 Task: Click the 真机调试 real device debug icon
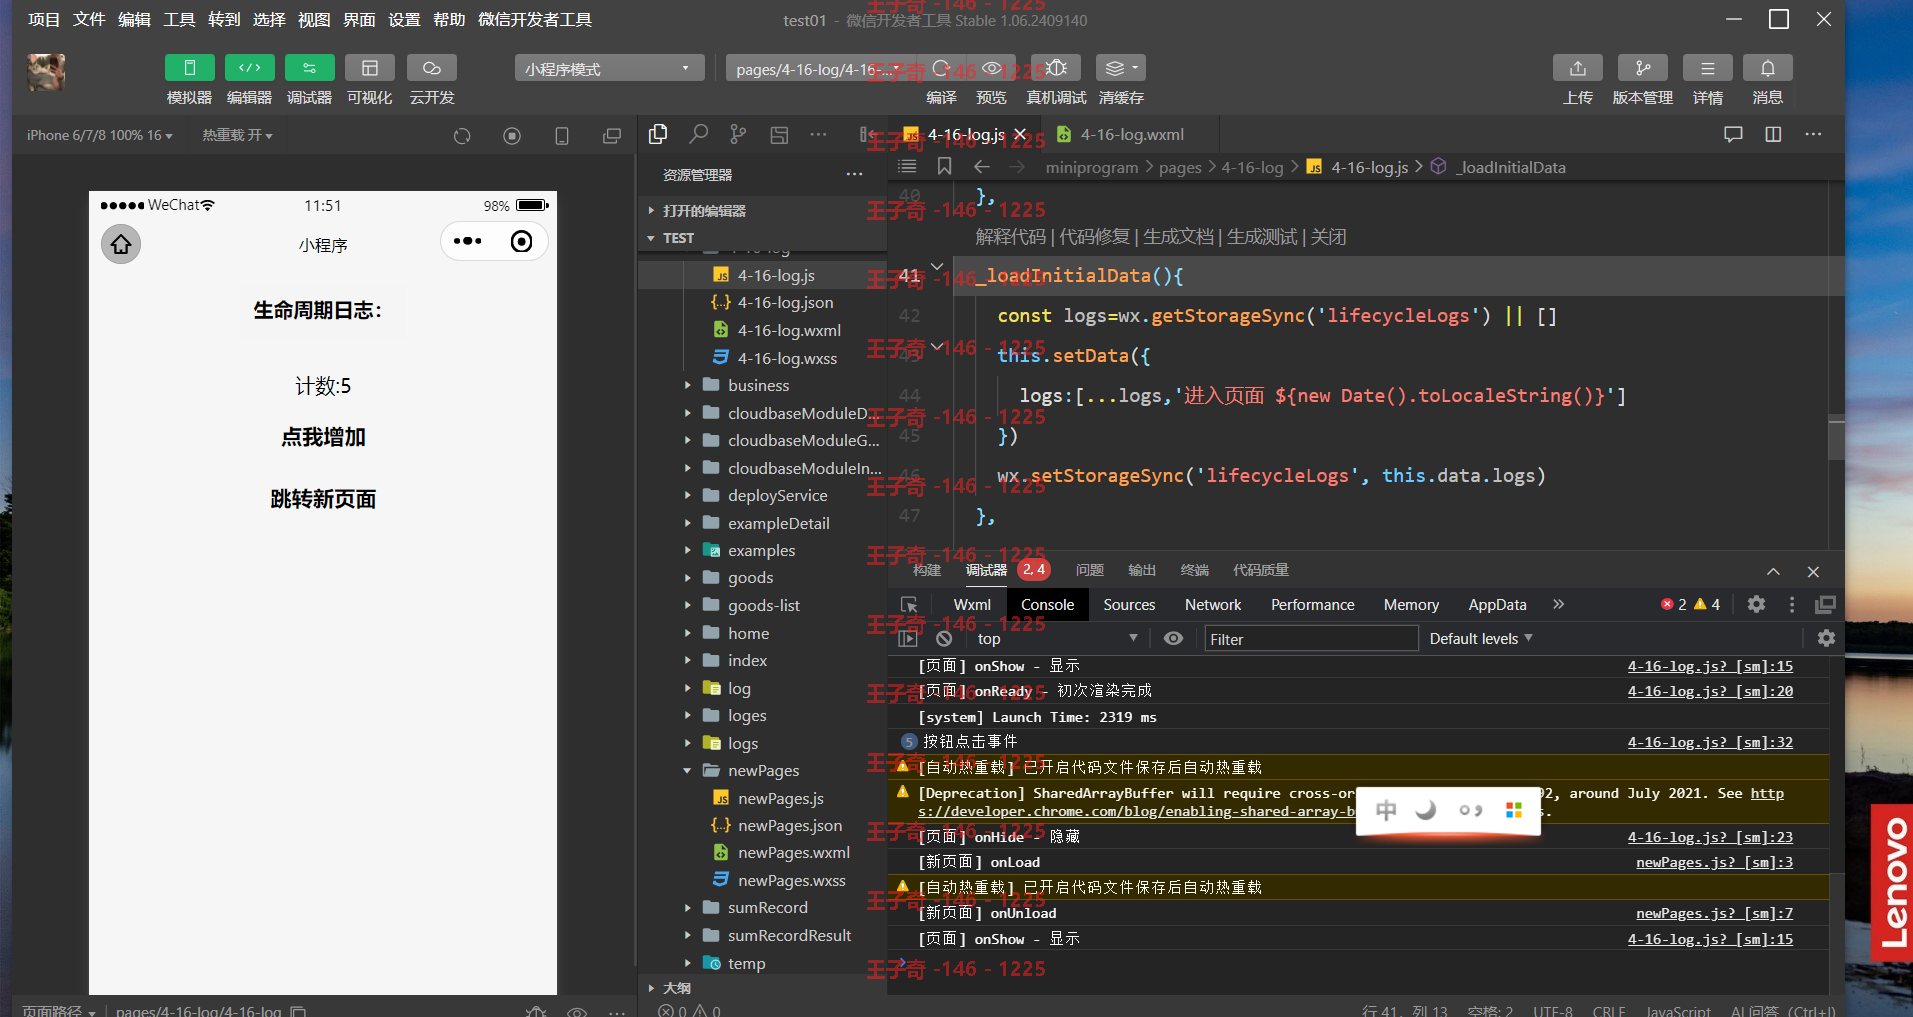point(1056,68)
